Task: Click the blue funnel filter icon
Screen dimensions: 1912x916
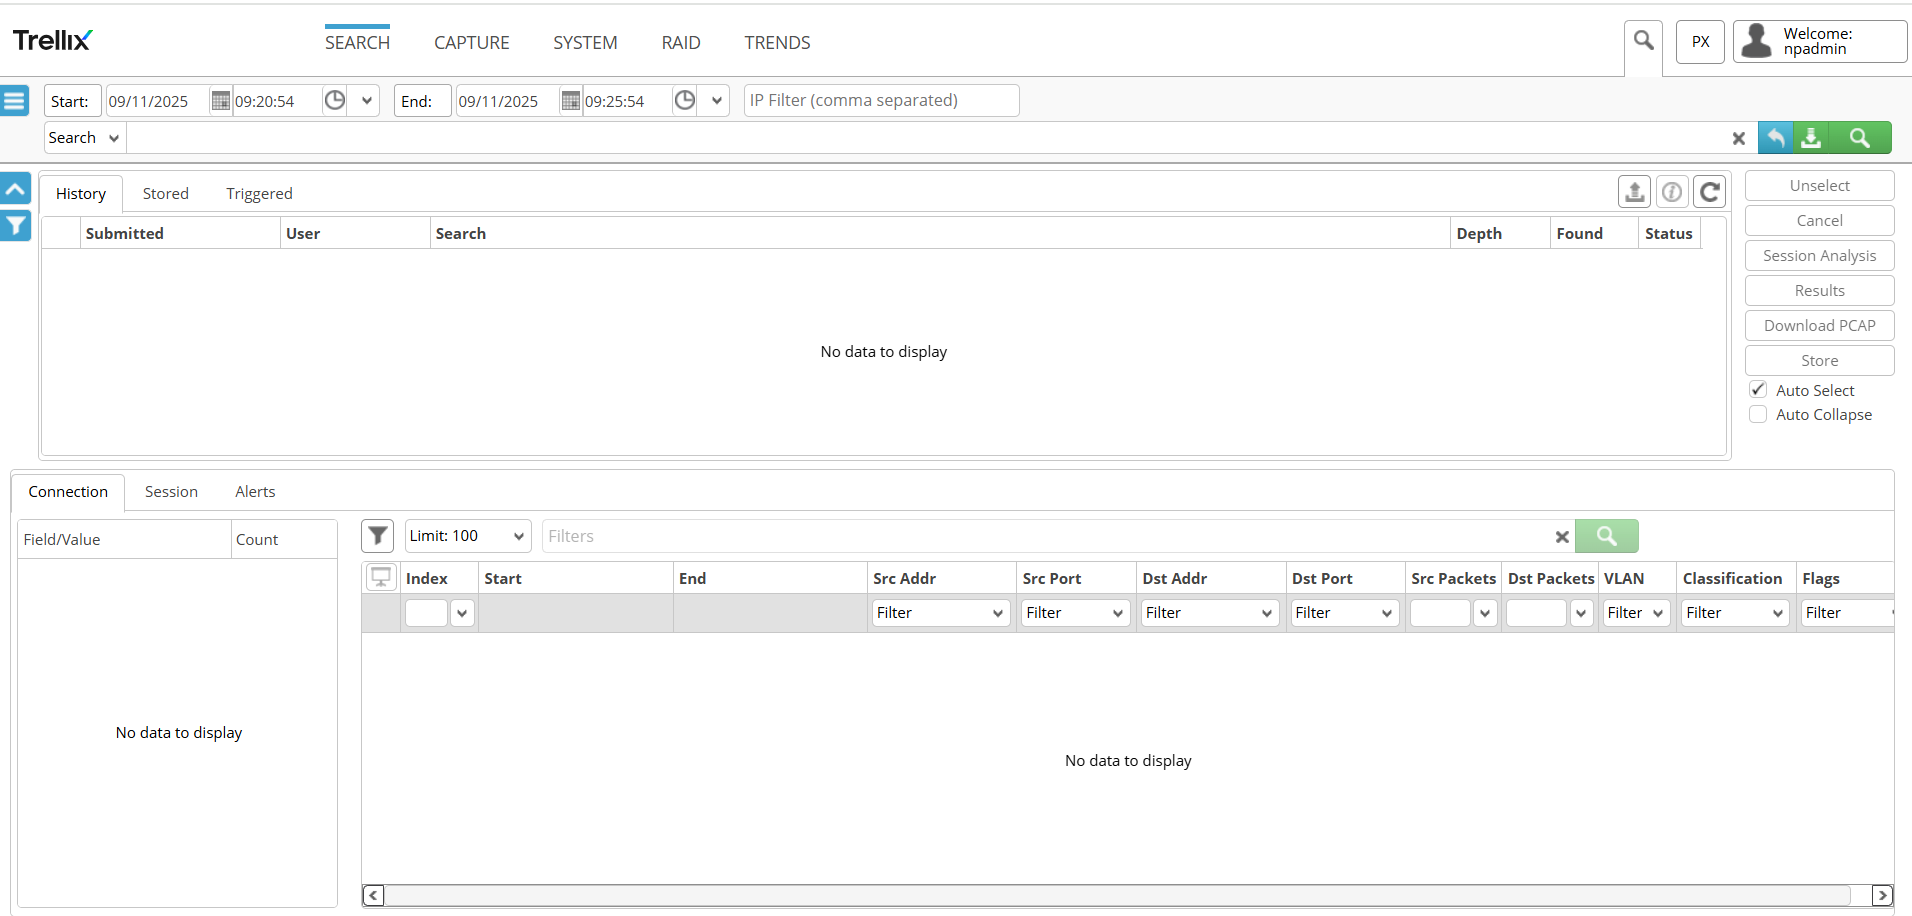Action: [x=15, y=226]
